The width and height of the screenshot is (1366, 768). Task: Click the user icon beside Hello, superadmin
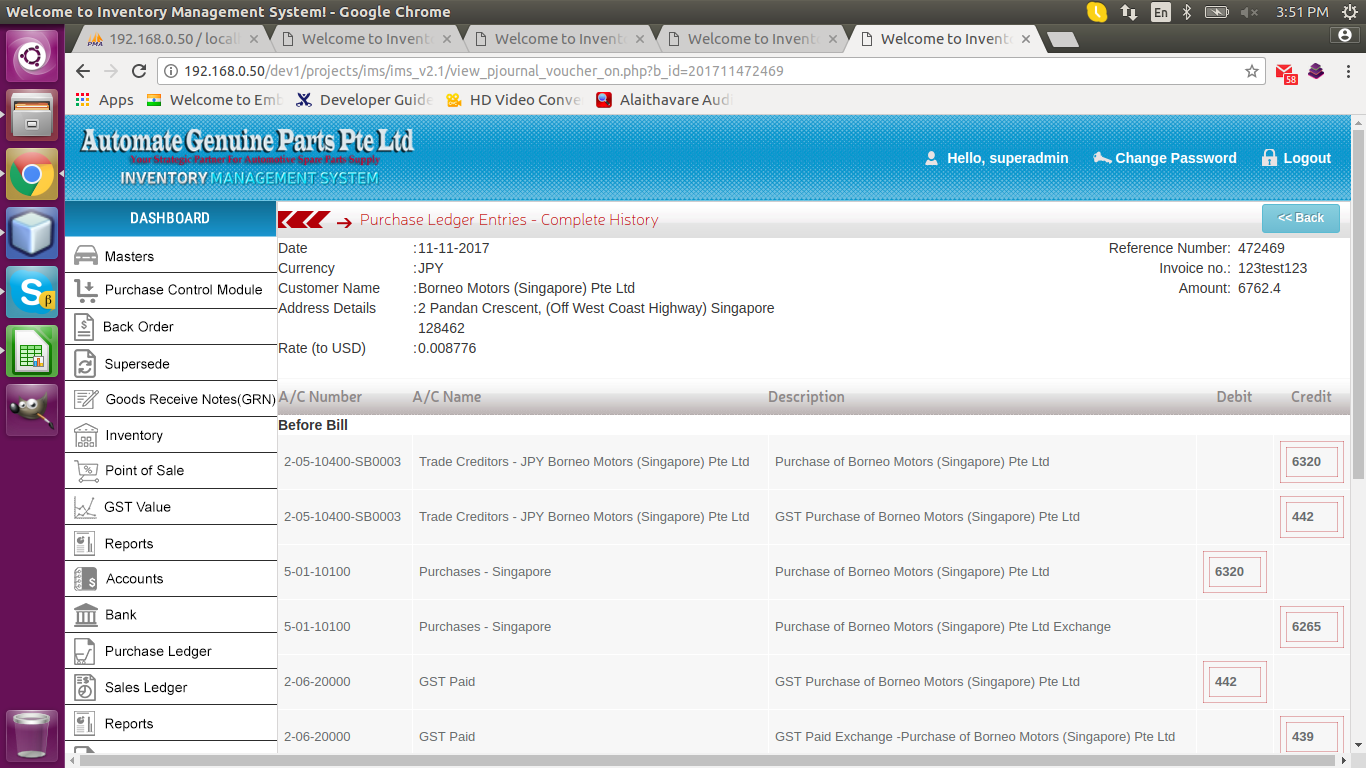[931, 158]
